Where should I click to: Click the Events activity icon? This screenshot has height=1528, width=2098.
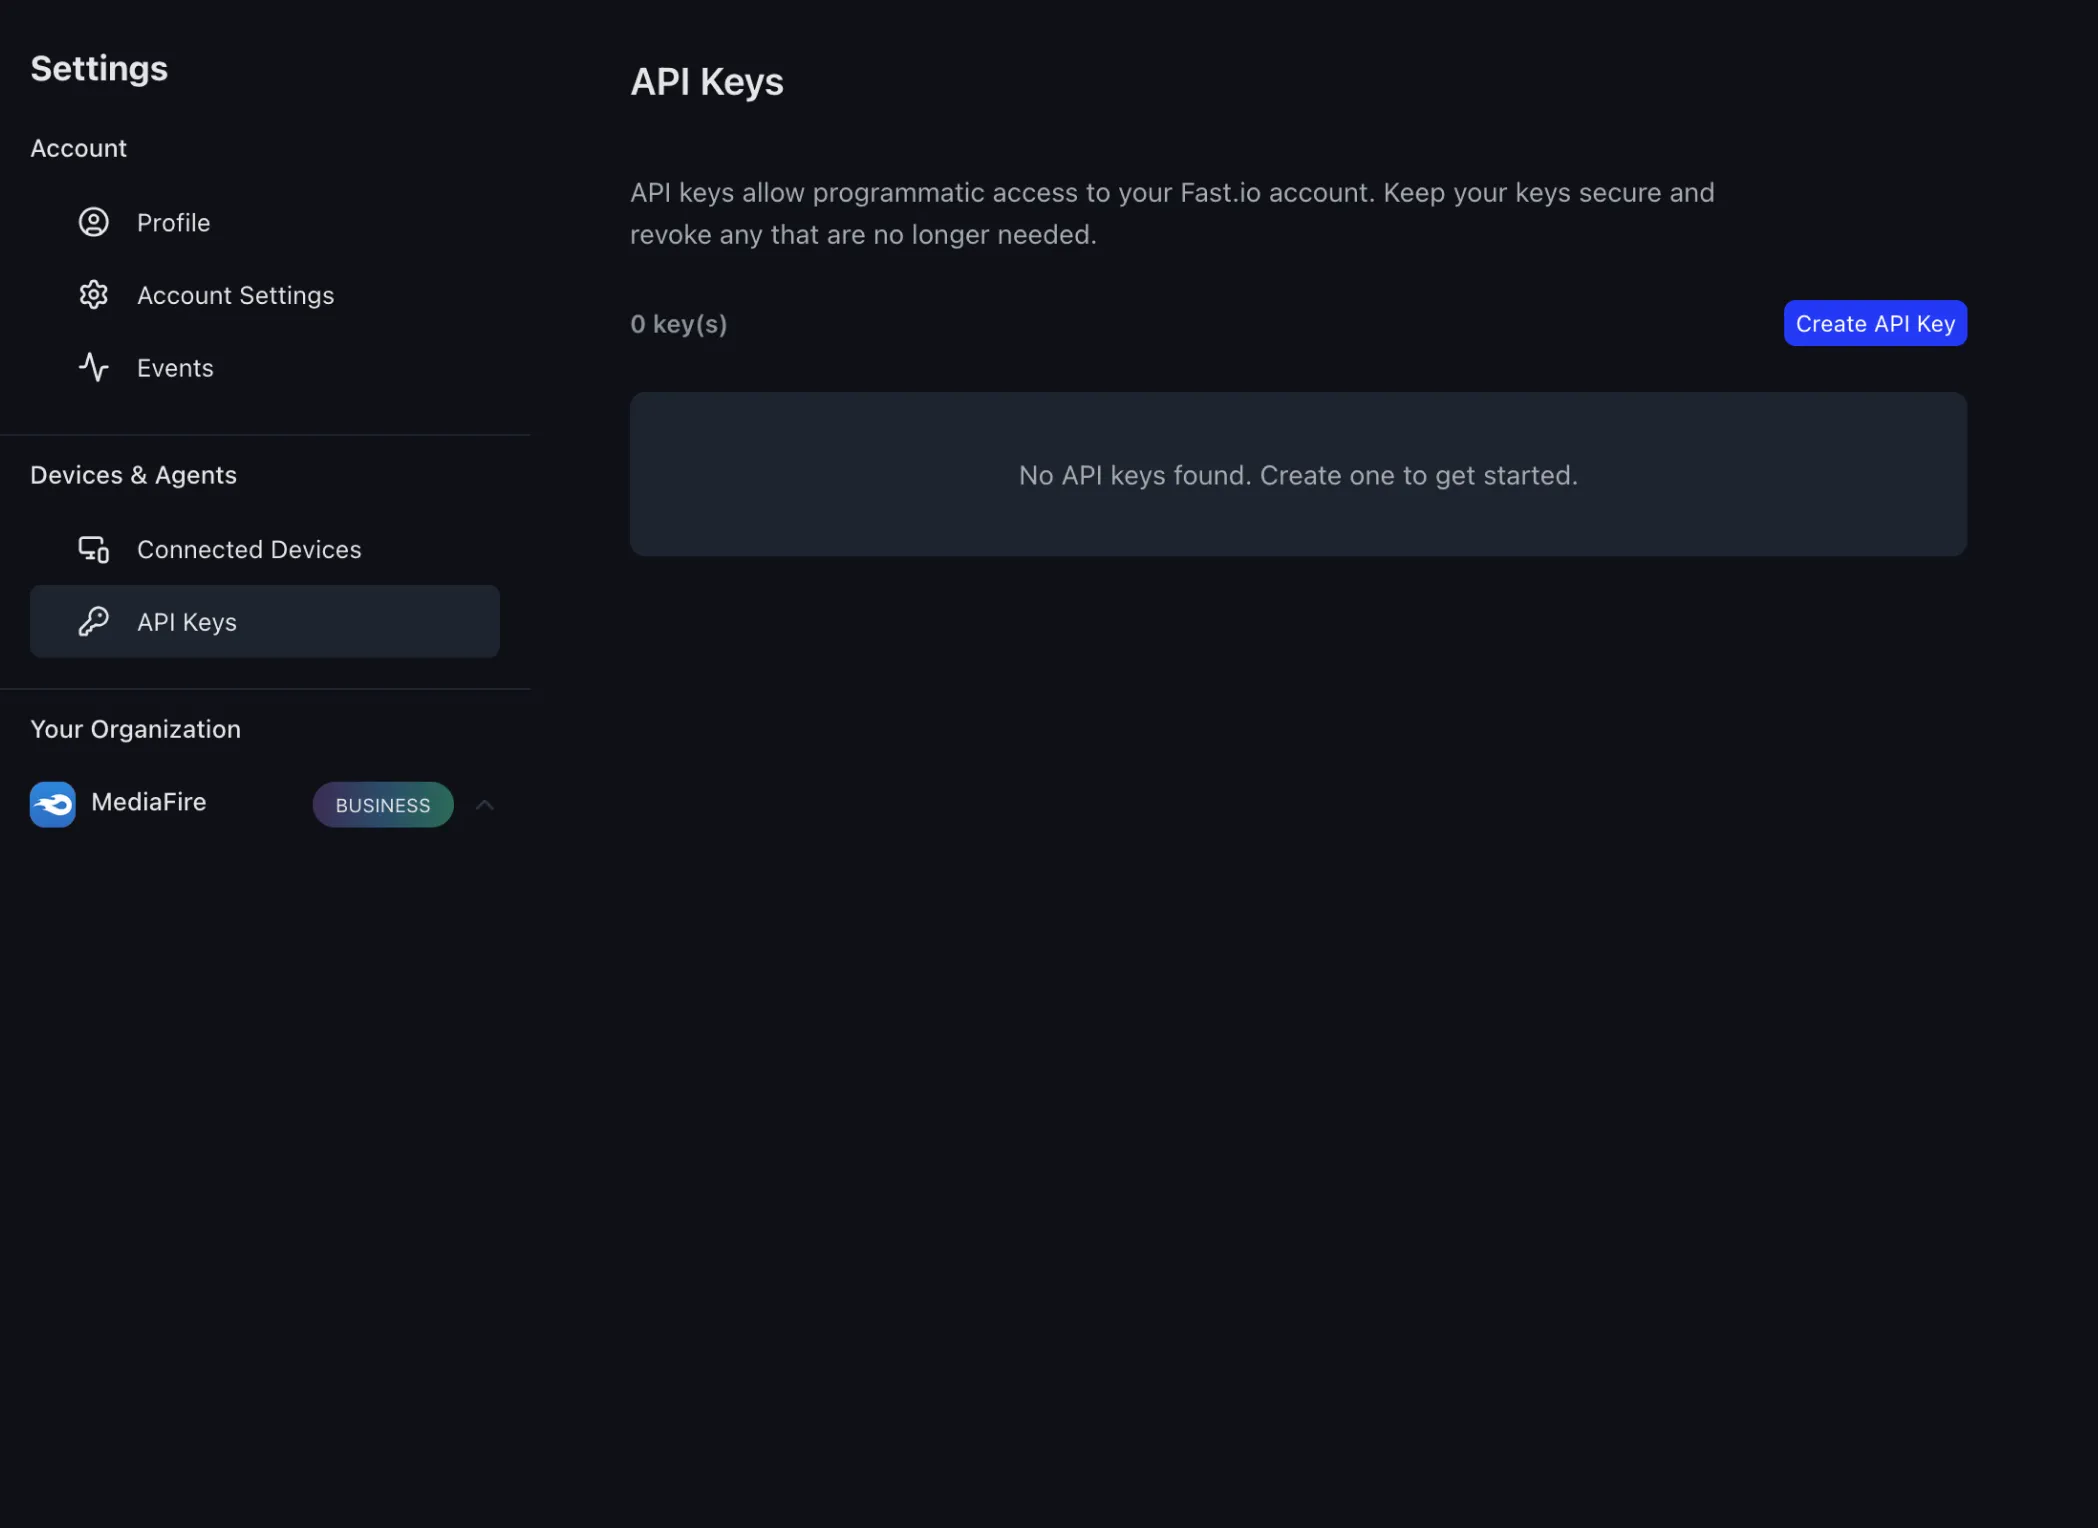[x=93, y=367]
